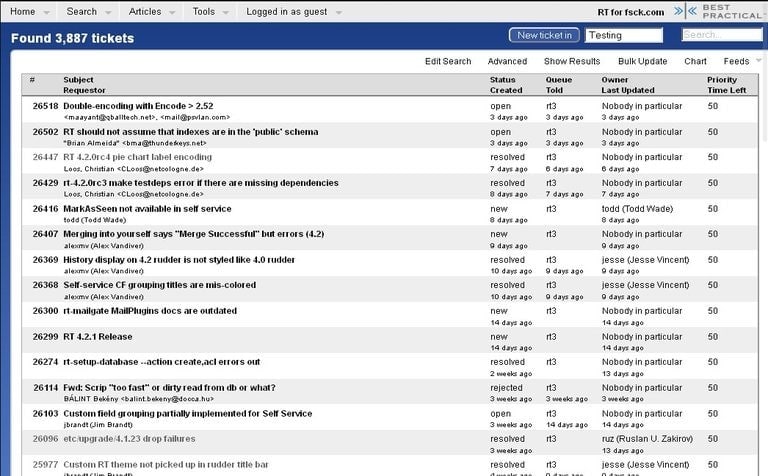Open RT 4.2.0rc4 pie chart label encoding

point(138,157)
